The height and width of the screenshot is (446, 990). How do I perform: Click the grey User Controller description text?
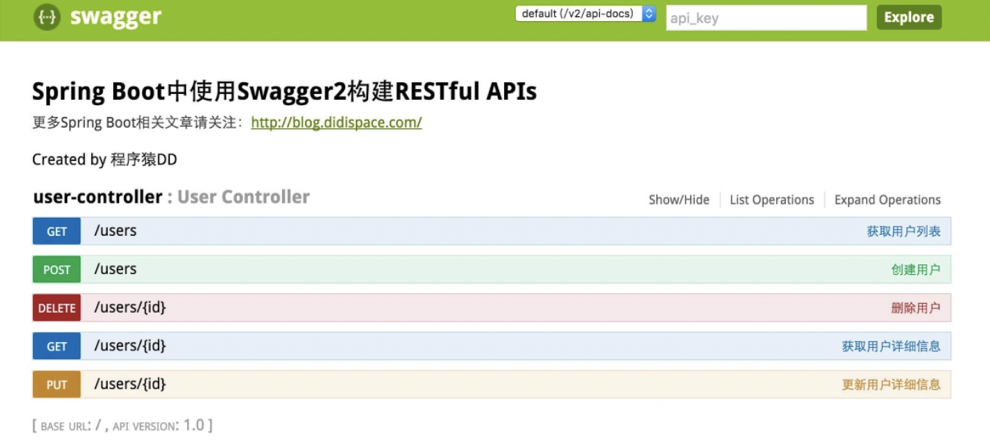coord(243,197)
